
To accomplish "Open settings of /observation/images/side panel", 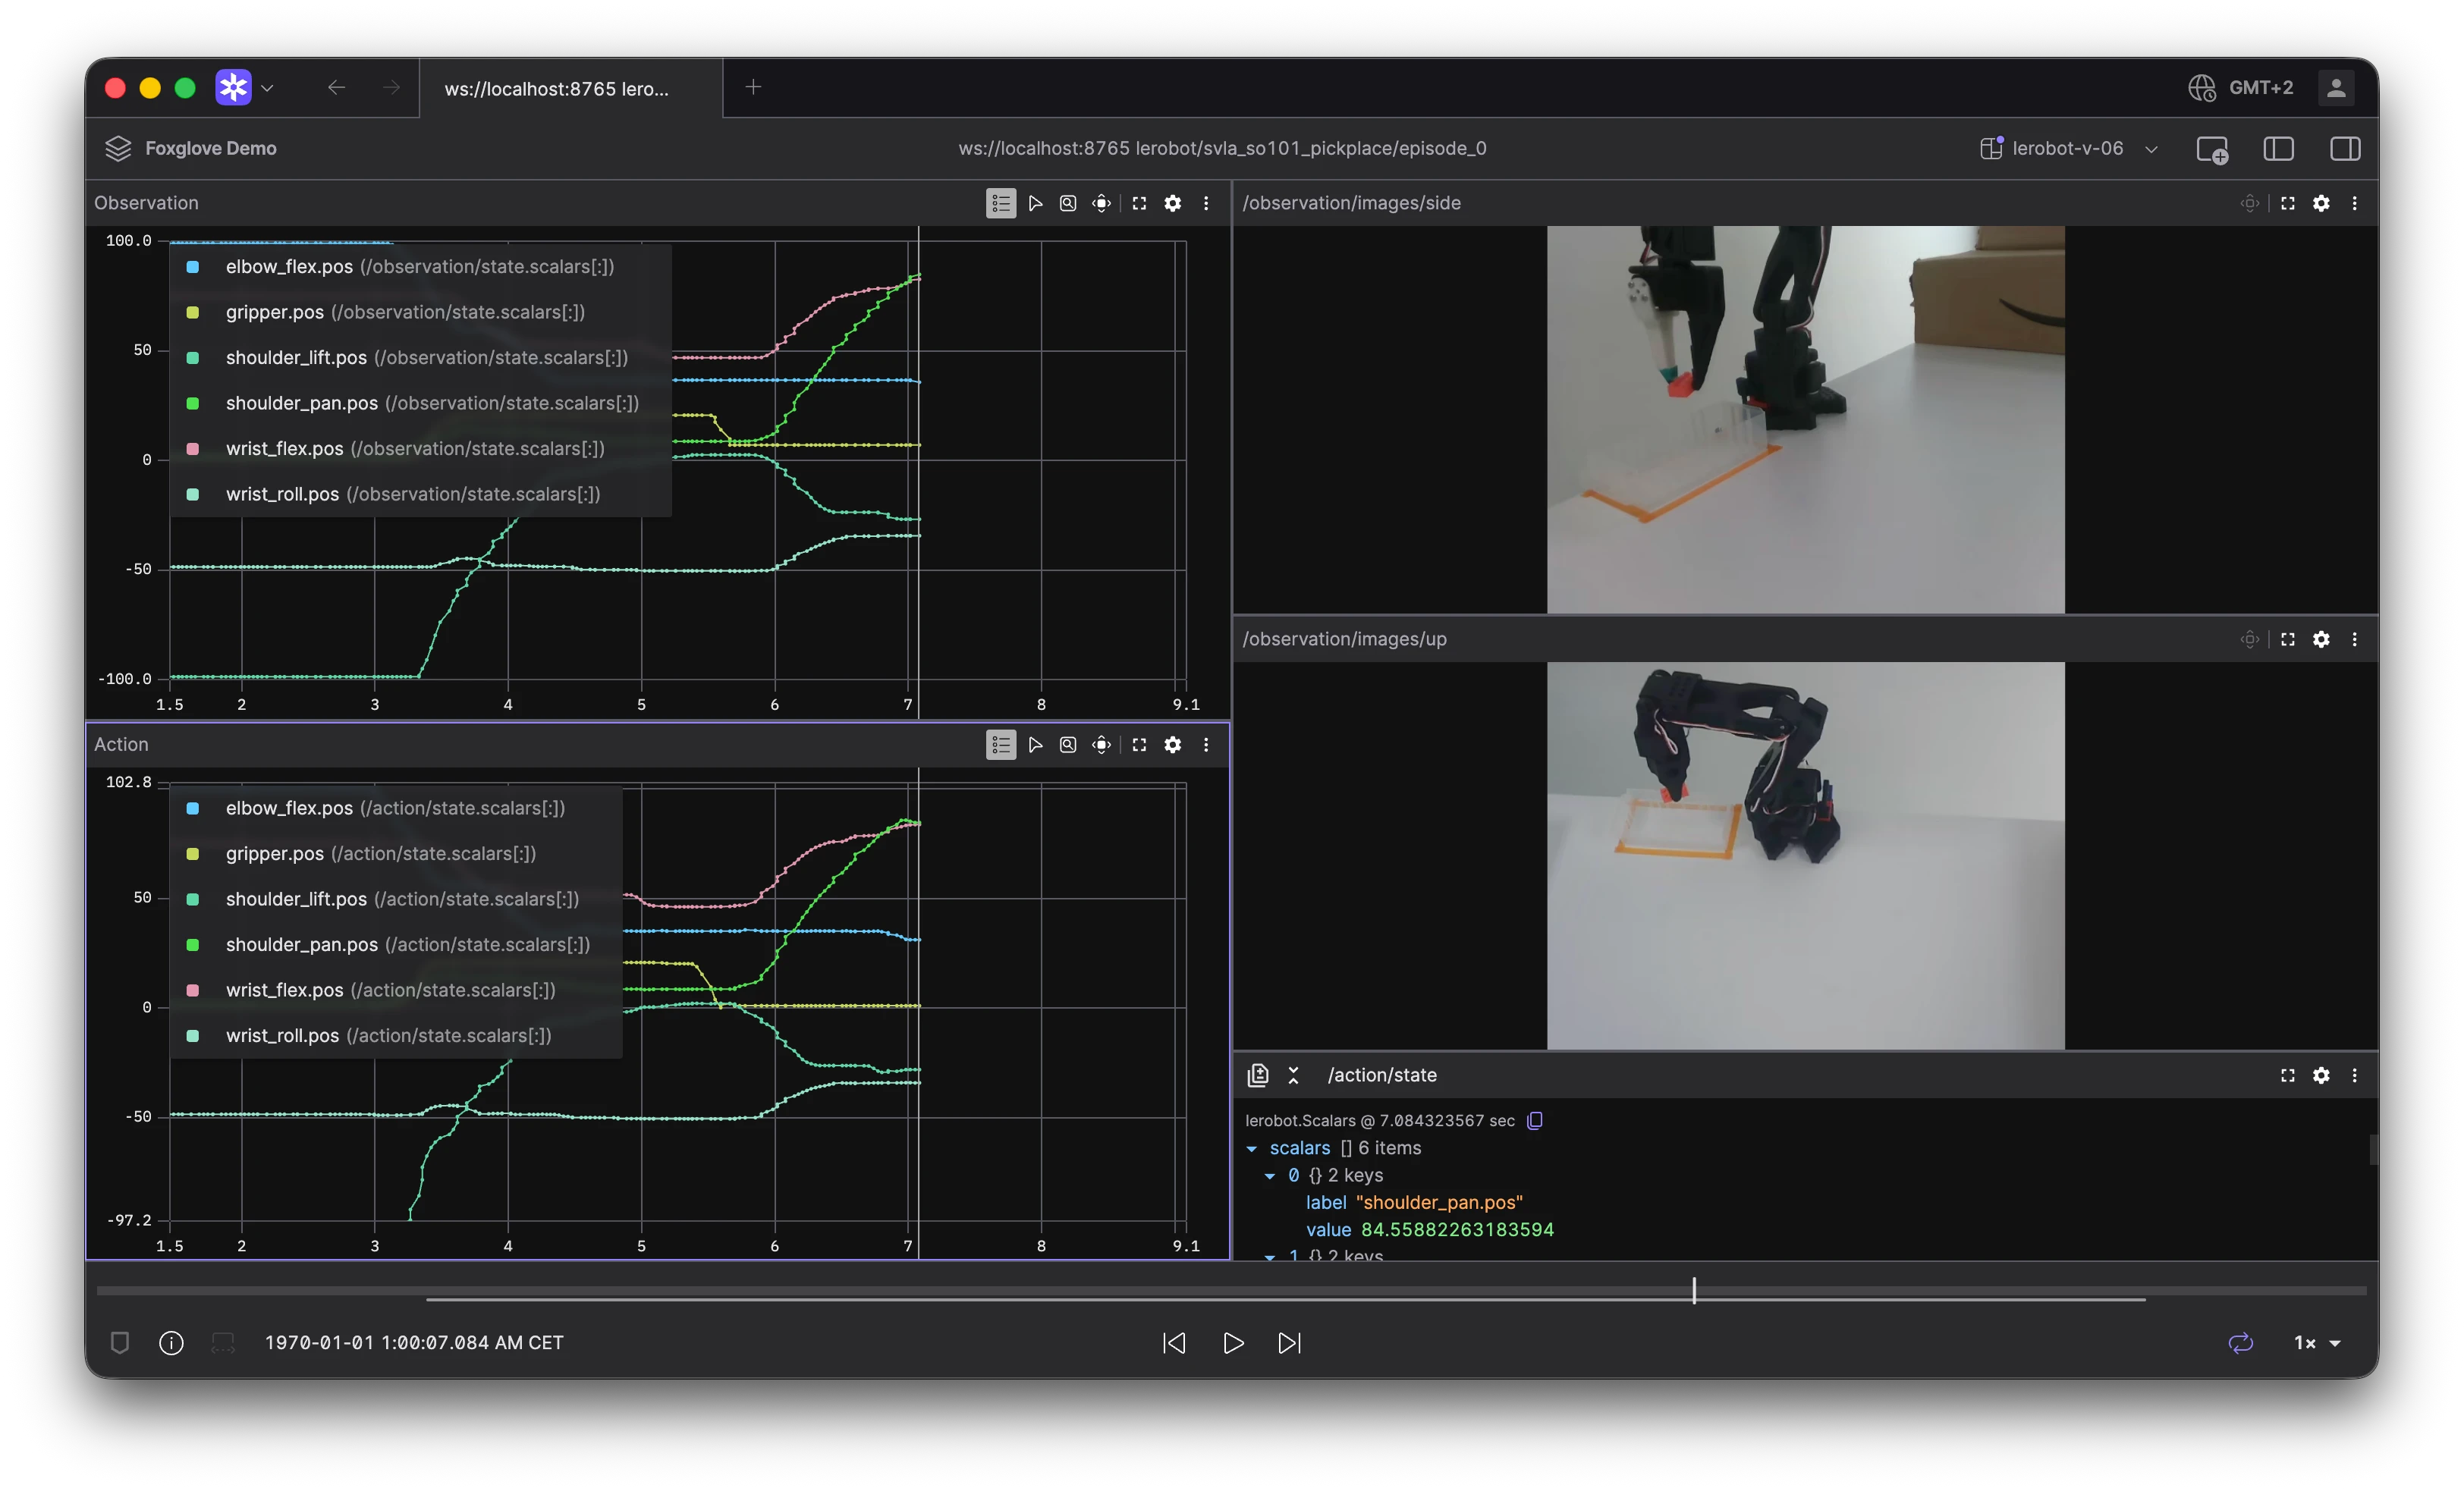I will (2321, 203).
